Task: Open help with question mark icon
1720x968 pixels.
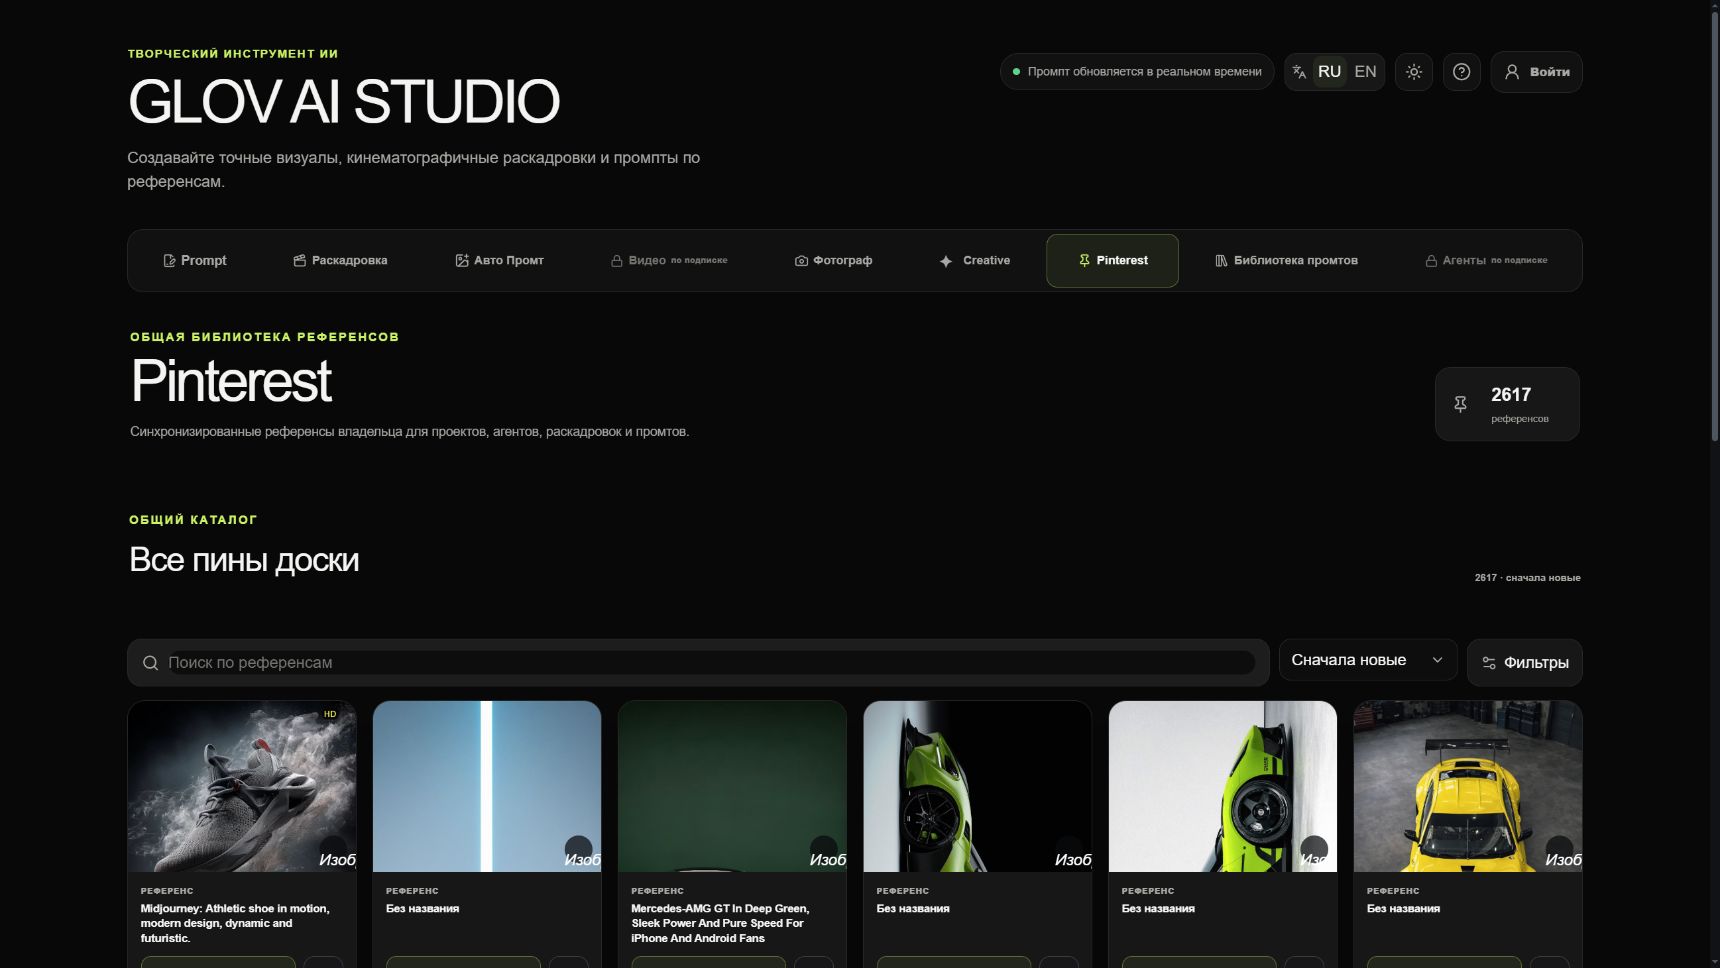Action: (x=1461, y=72)
